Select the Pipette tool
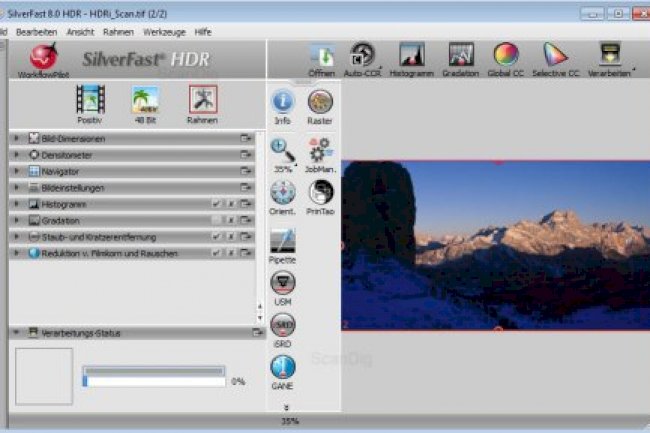Viewport: 650px width, 433px height. coord(283,244)
